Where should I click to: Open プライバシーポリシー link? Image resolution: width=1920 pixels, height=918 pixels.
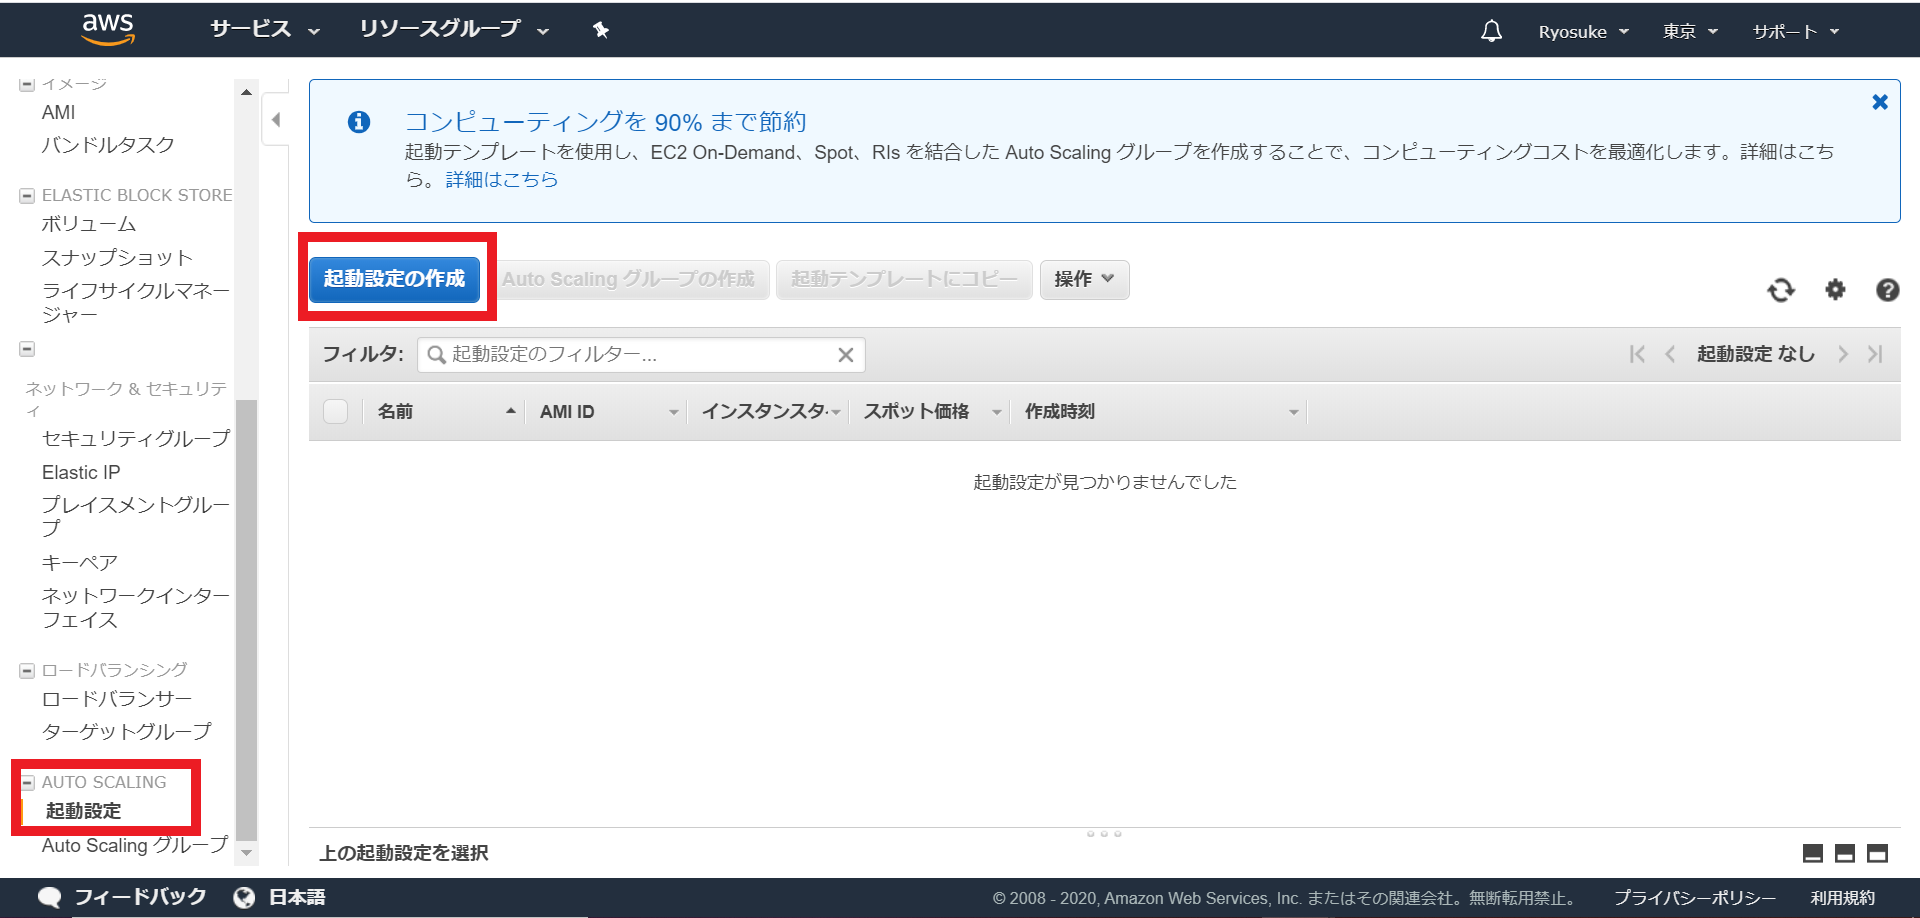[1695, 898]
